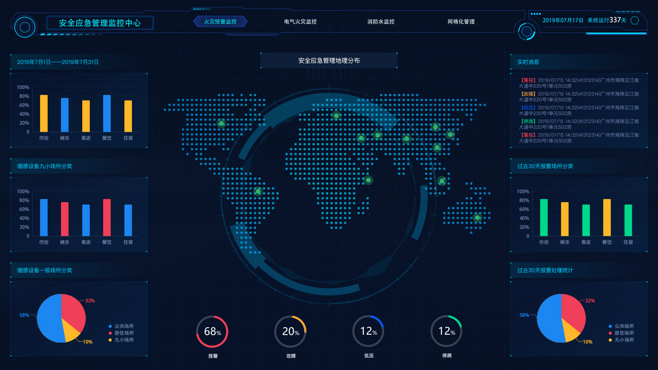Switch to the 电气火灾监控 tab
Screen dimensions: 658x370
coord(300,21)
